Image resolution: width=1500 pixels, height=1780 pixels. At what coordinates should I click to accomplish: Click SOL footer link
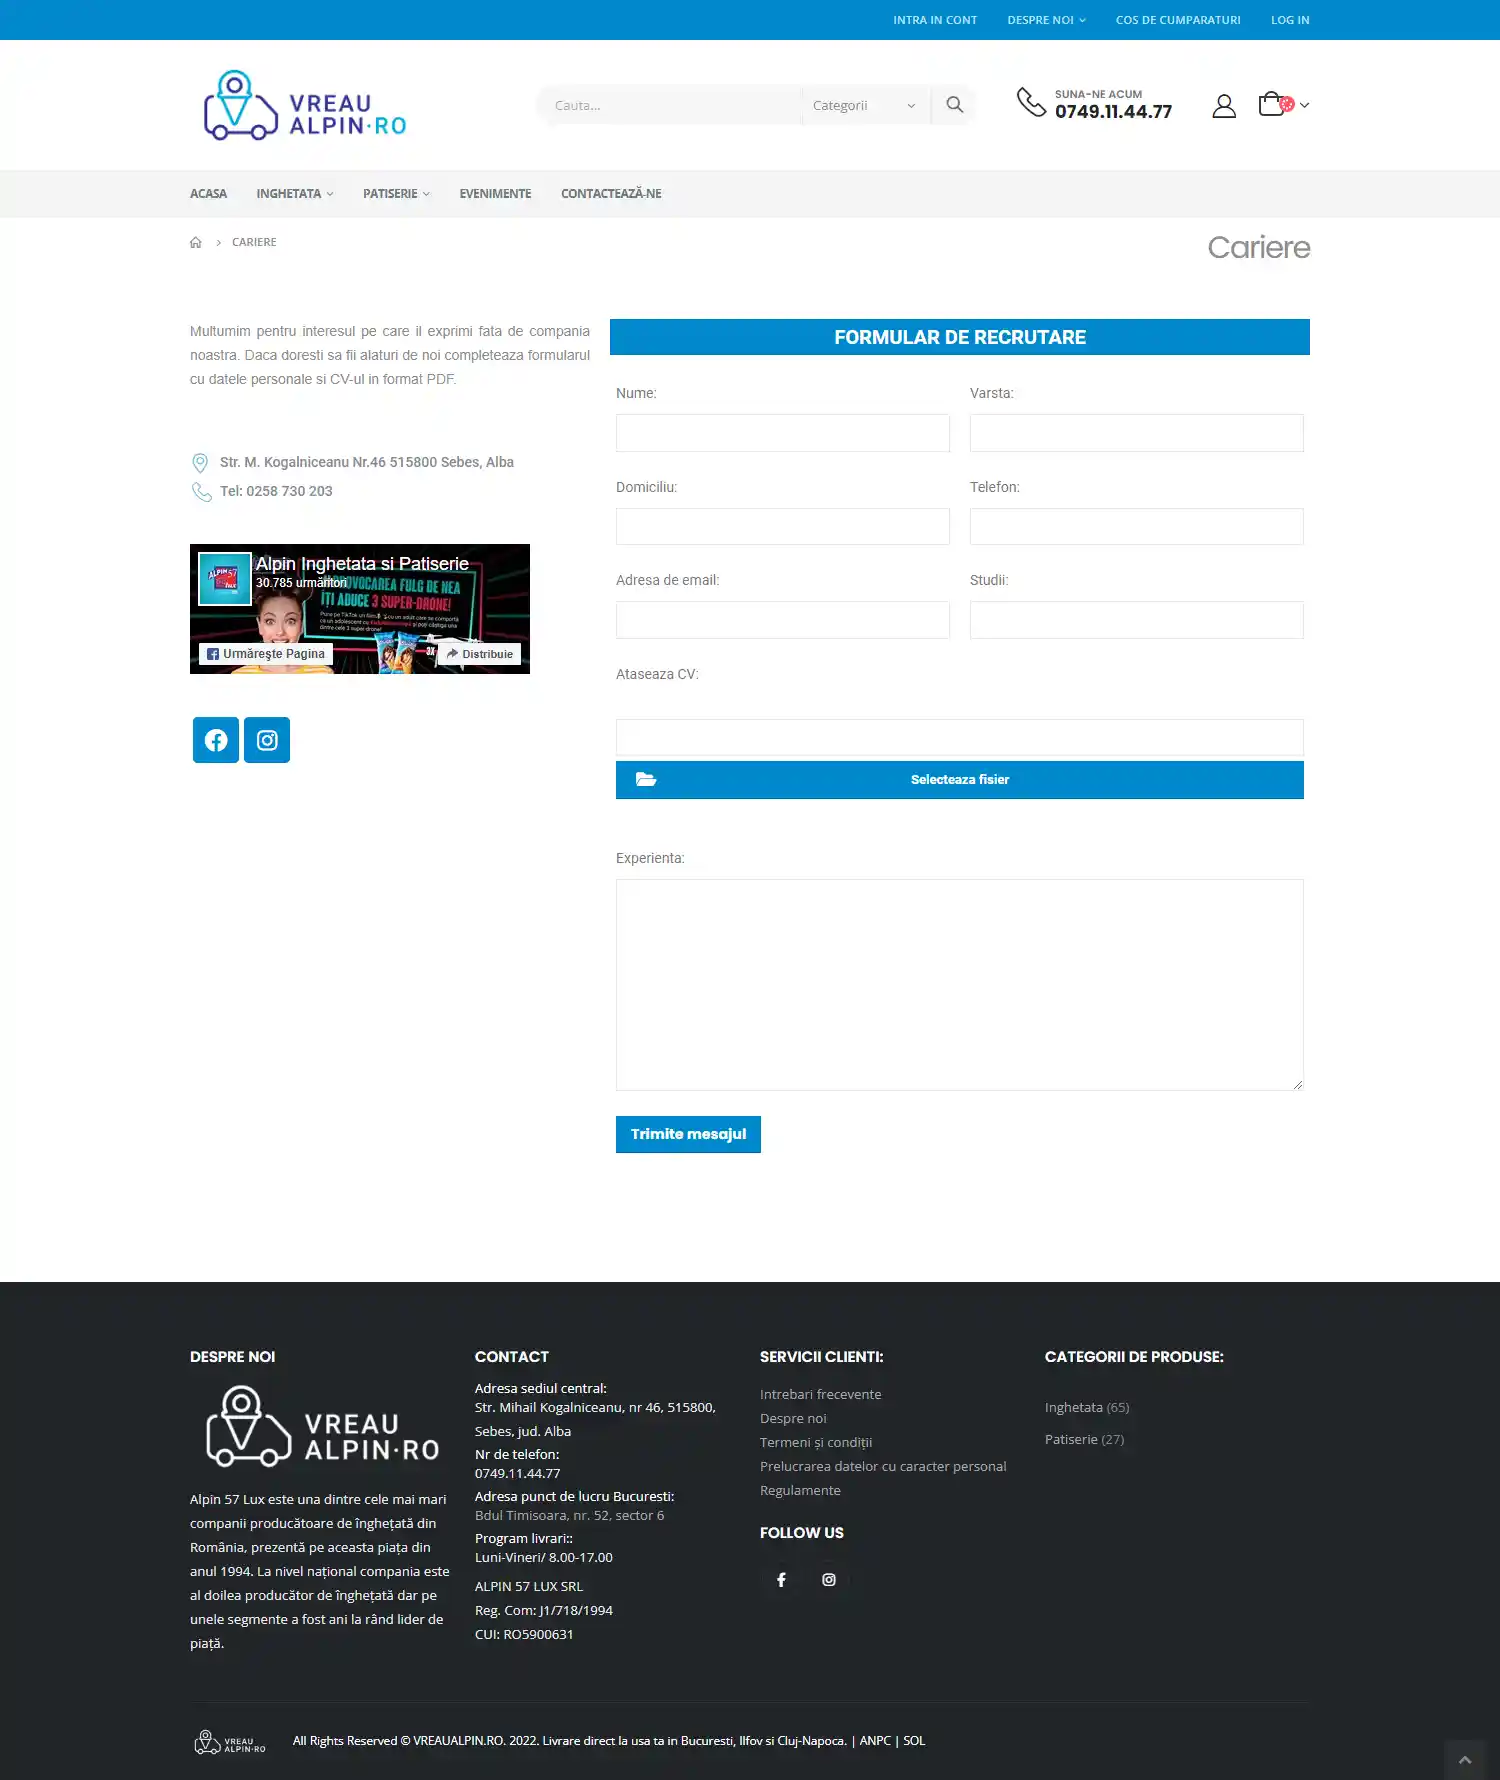[914, 1741]
